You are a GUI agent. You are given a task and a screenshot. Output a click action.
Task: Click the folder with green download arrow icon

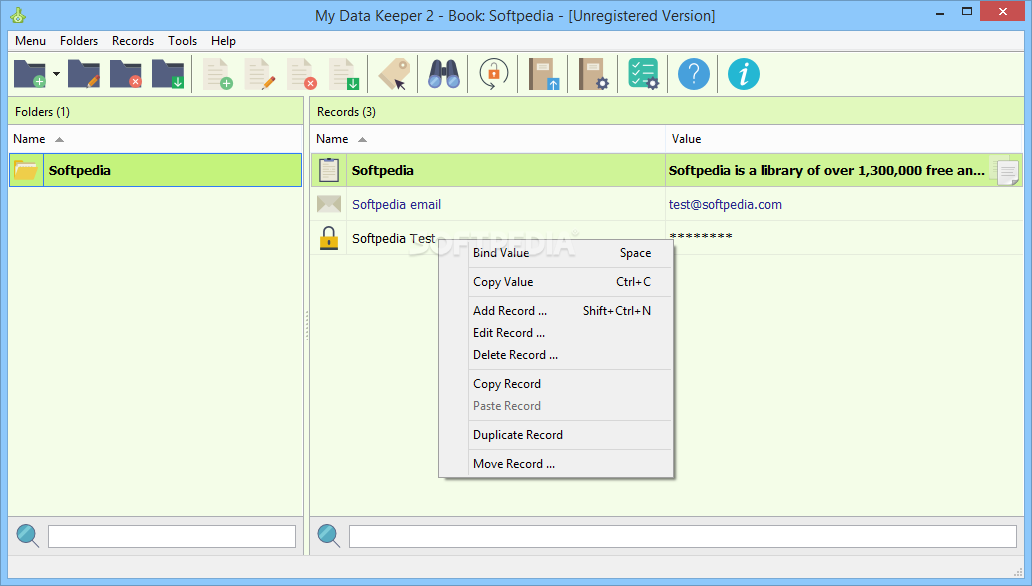click(x=168, y=74)
